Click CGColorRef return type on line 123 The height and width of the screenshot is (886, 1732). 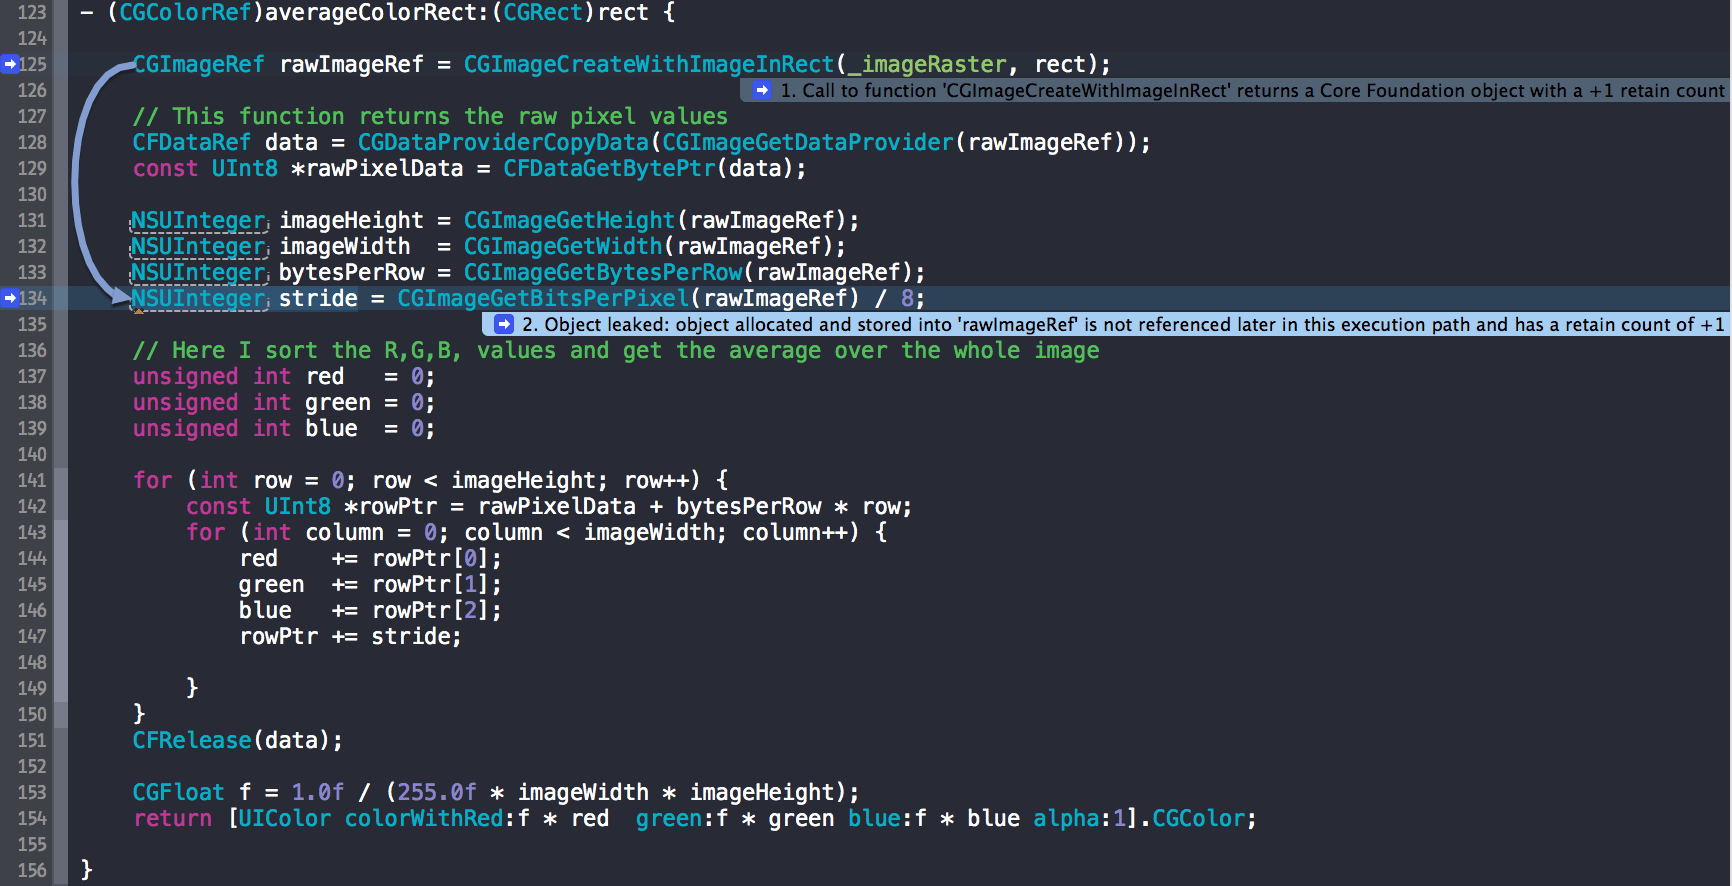[x=185, y=12]
